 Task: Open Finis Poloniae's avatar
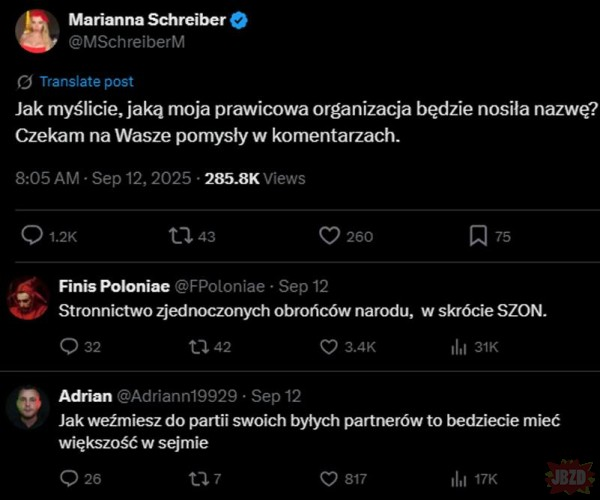coord(28,298)
